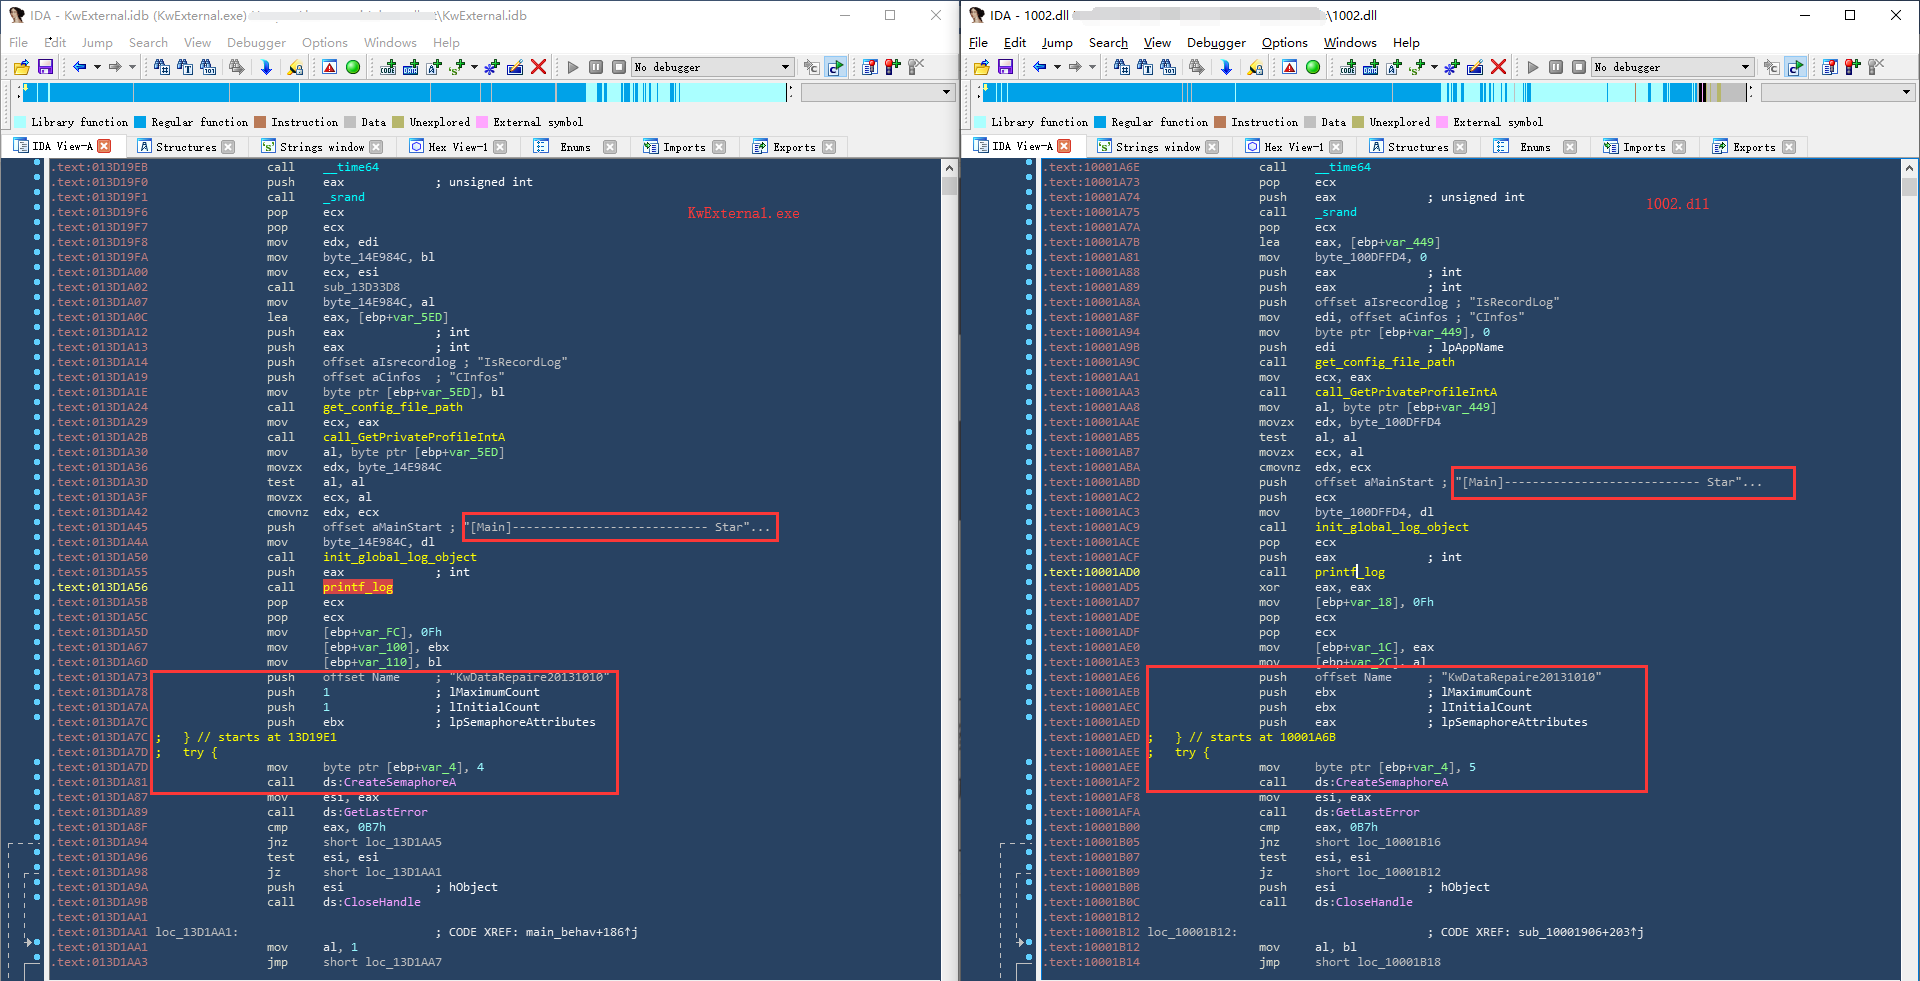1920x981 pixels.
Task: Click the open file icon in 1002.dll window
Action: click(981, 67)
